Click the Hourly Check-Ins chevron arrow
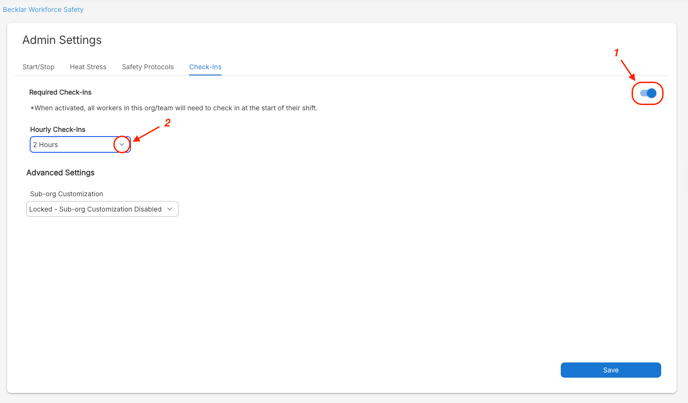 [122, 145]
